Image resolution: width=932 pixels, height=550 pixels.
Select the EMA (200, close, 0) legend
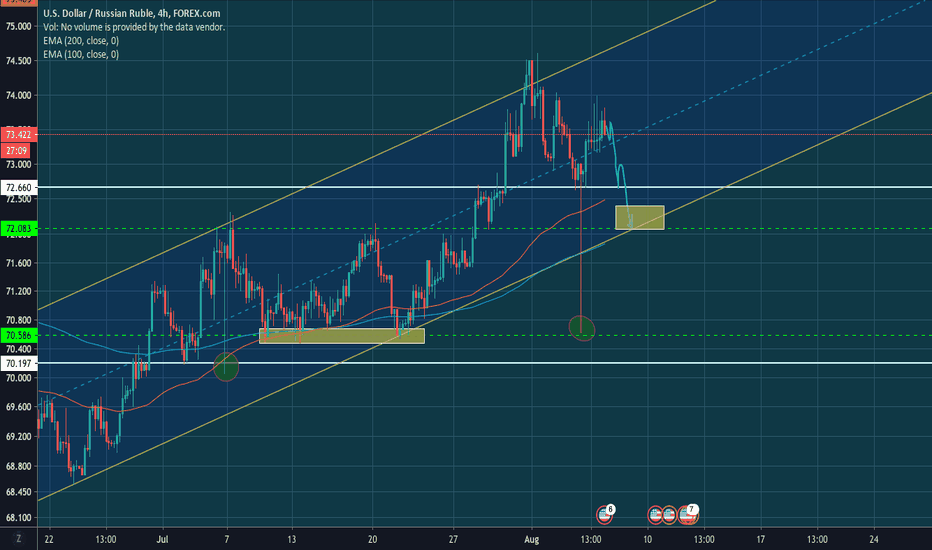coord(81,40)
